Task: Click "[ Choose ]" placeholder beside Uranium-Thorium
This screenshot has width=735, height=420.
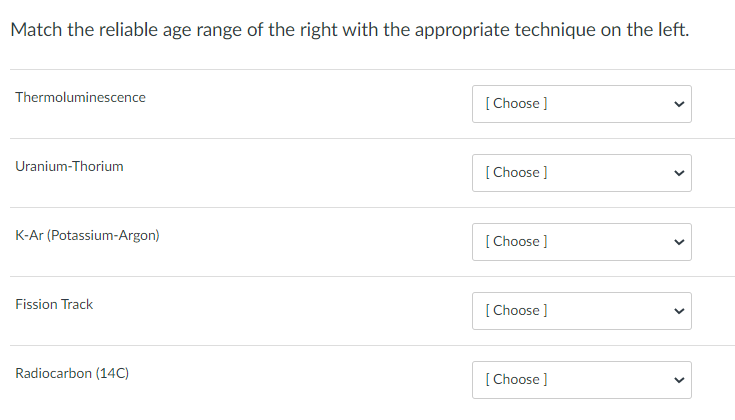Action: point(515,173)
